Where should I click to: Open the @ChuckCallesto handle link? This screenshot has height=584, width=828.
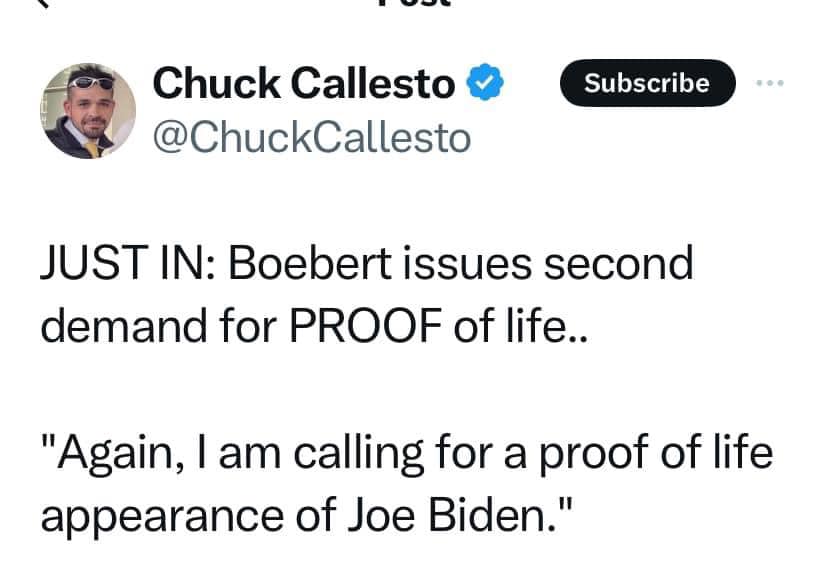click(x=312, y=137)
